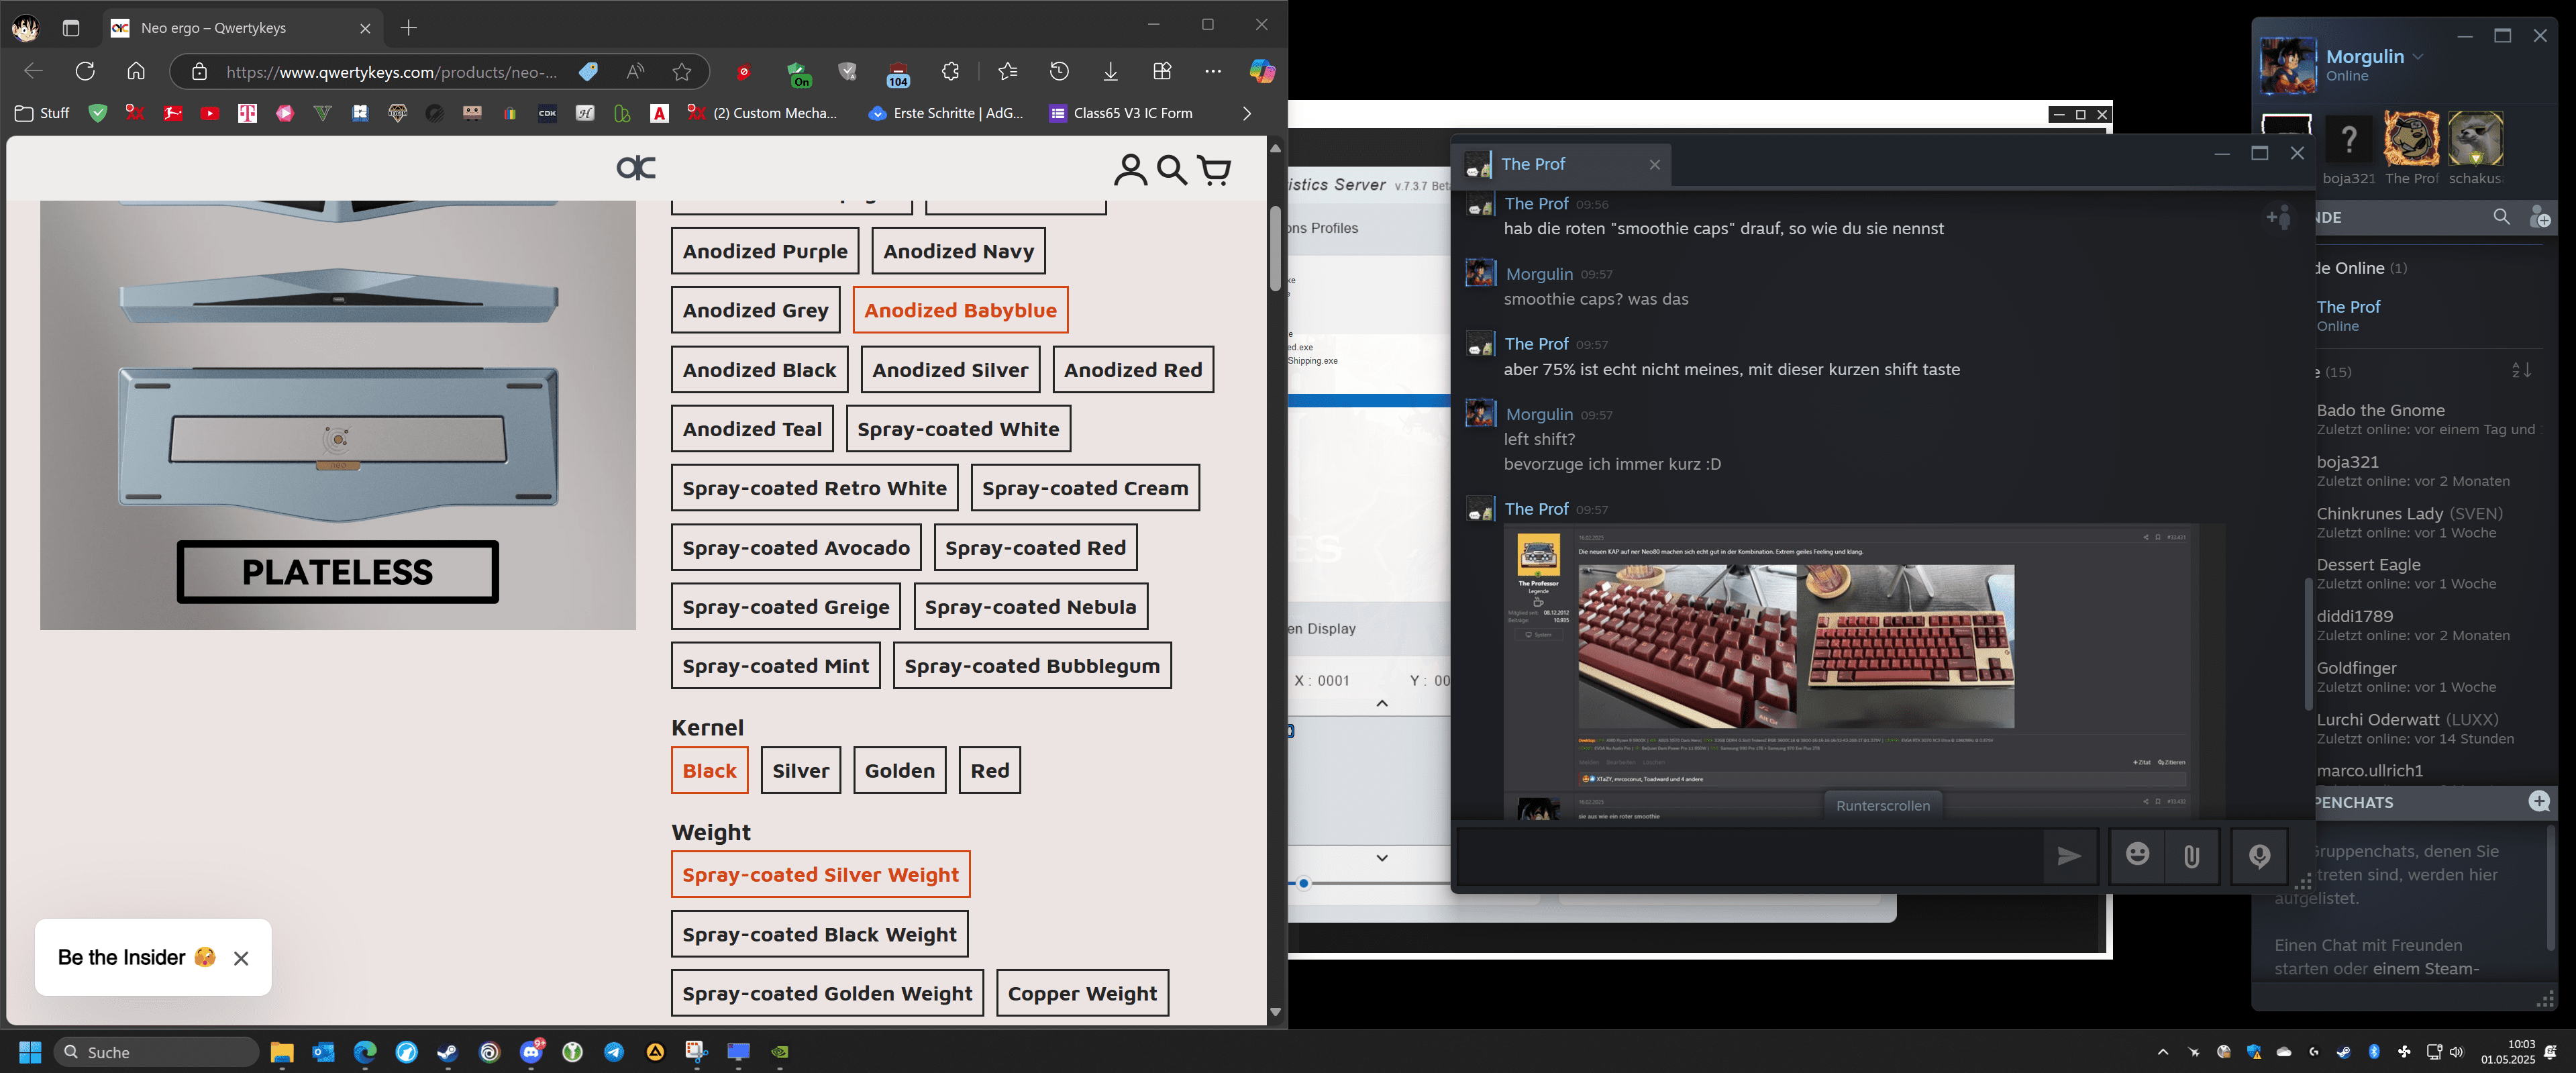Refresh the Edge browser page

tap(85, 71)
